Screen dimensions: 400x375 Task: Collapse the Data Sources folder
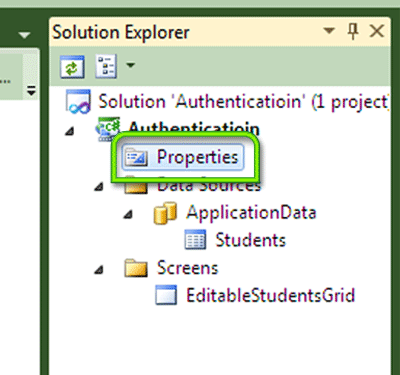point(99,187)
